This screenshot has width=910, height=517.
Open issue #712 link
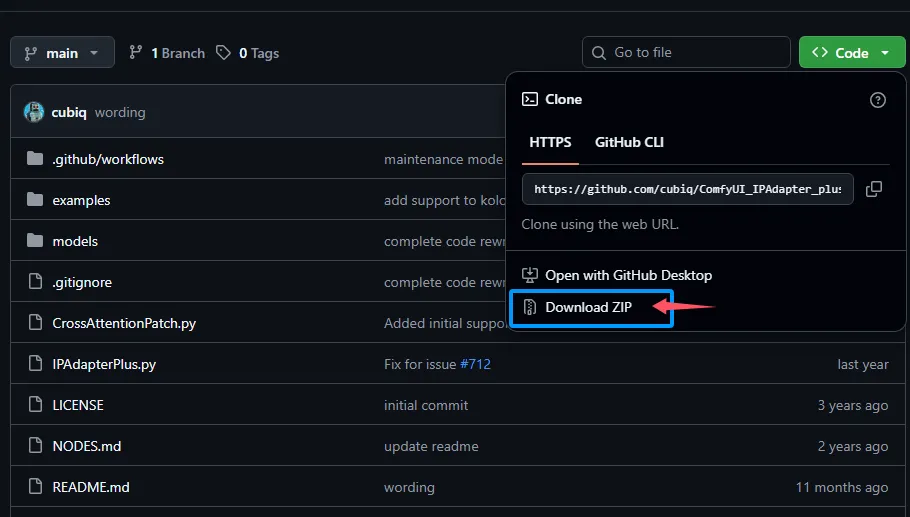(475, 364)
